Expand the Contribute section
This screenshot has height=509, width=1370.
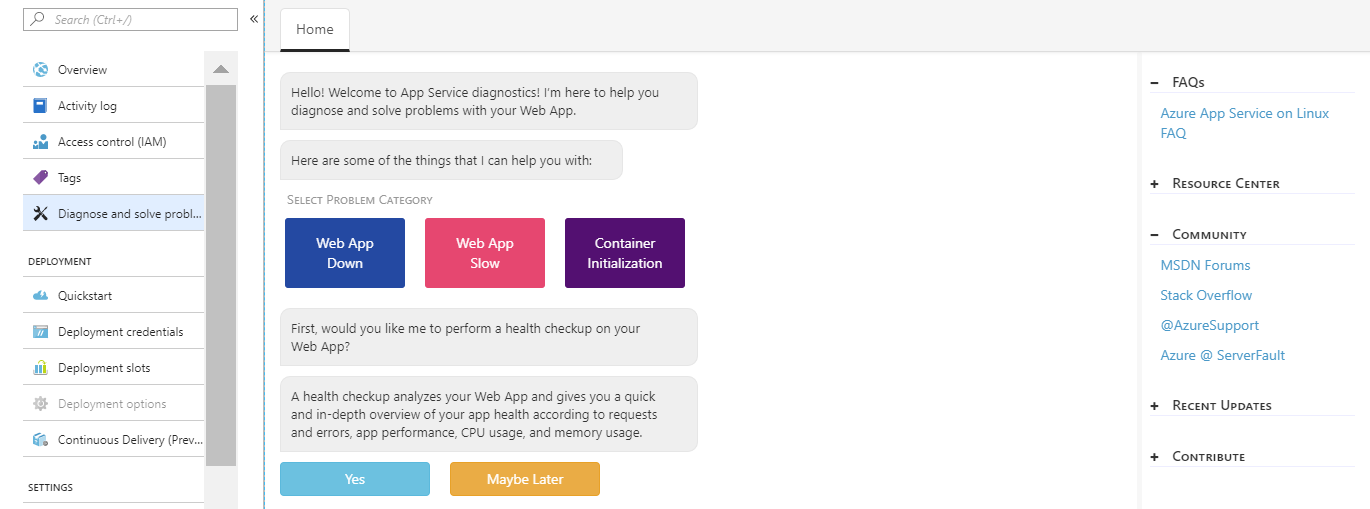coord(1155,457)
